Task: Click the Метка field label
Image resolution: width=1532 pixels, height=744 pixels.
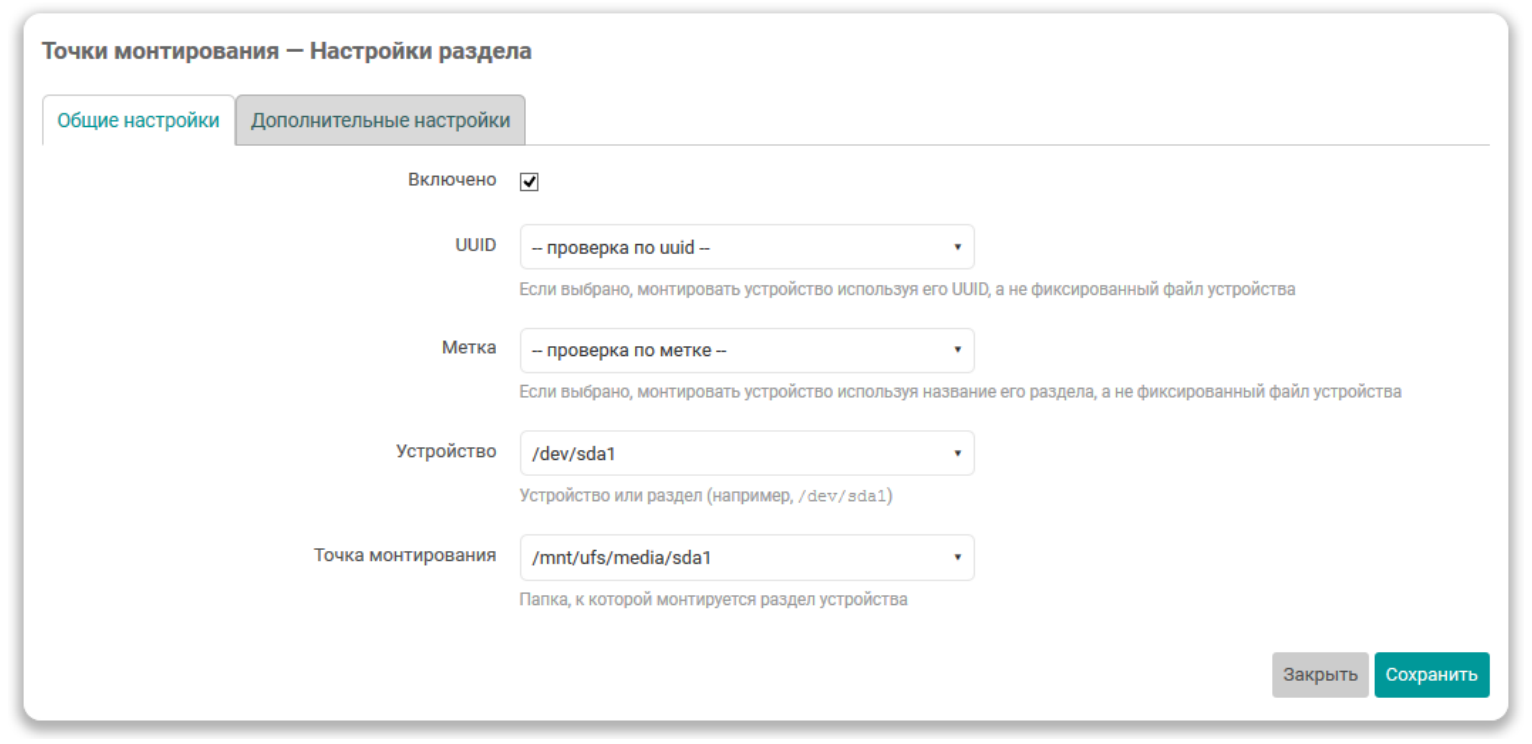Action: pos(469,348)
